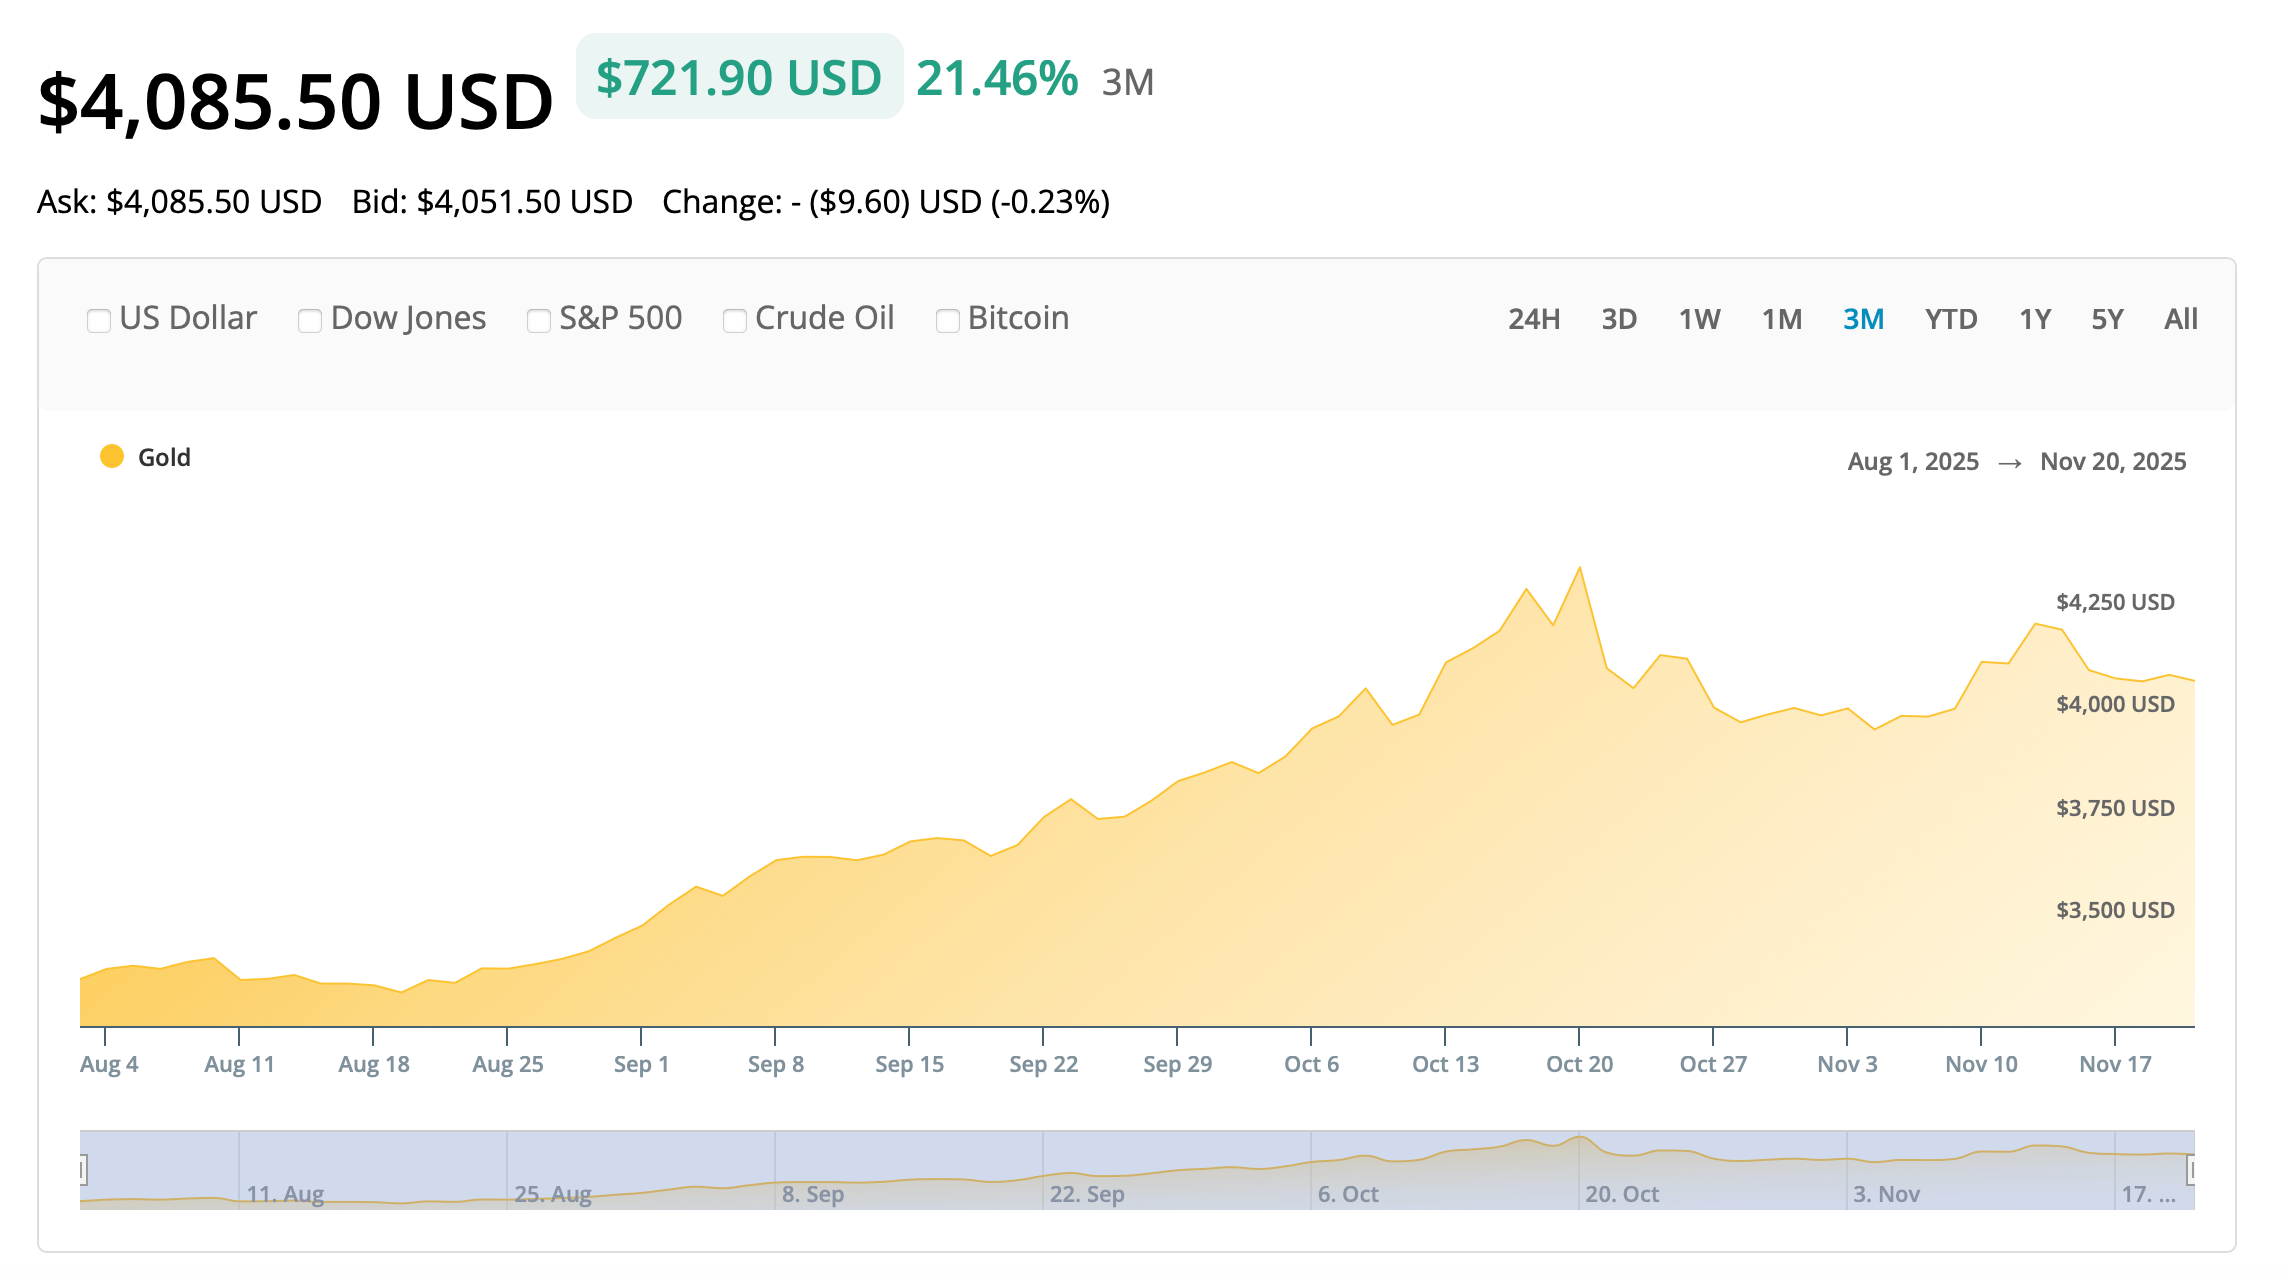Toggle the Crude Oil checkbox
This screenshot has width=2286, height=1278.
click(735, 320)
